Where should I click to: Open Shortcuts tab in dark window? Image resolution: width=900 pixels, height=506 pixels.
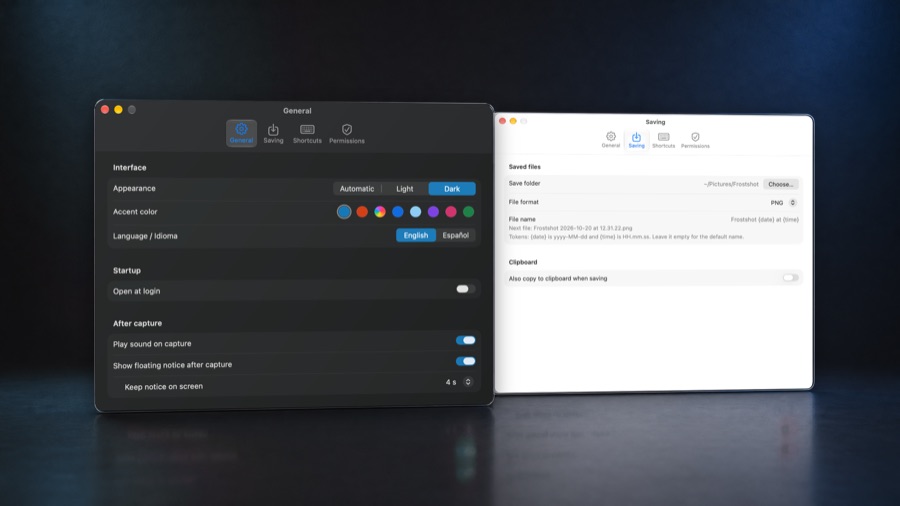click(307, 133)
